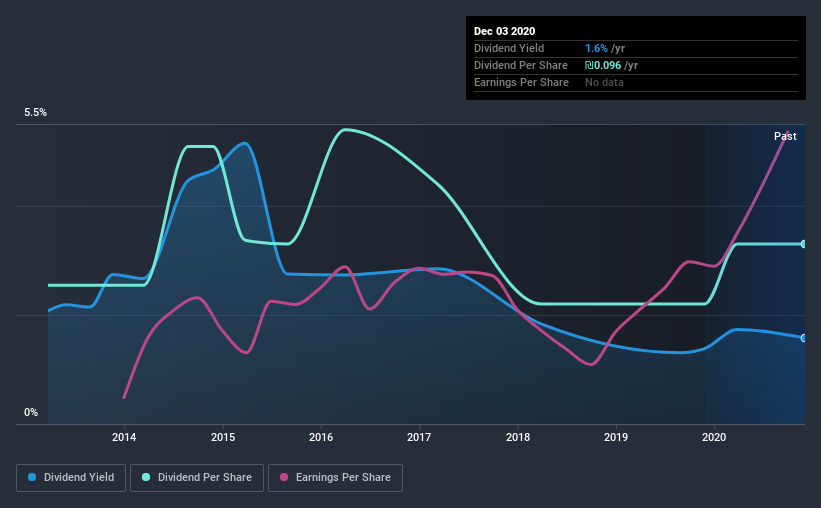The height and width of the screenshot is (508, 821).
Task: Click the 'Past' label in chart
Action: coord(785,136)
